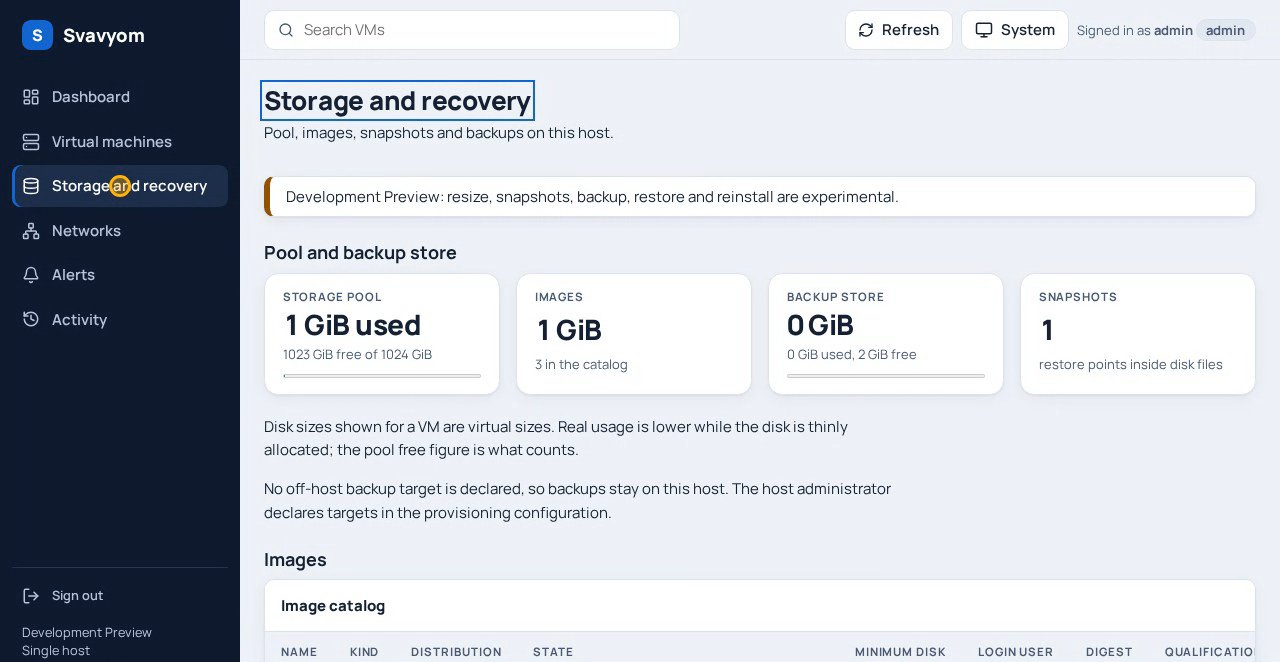Click the NAME column header
This screenshot has width=1280, height=662.
pyautogui.click(x=299, y=652)
